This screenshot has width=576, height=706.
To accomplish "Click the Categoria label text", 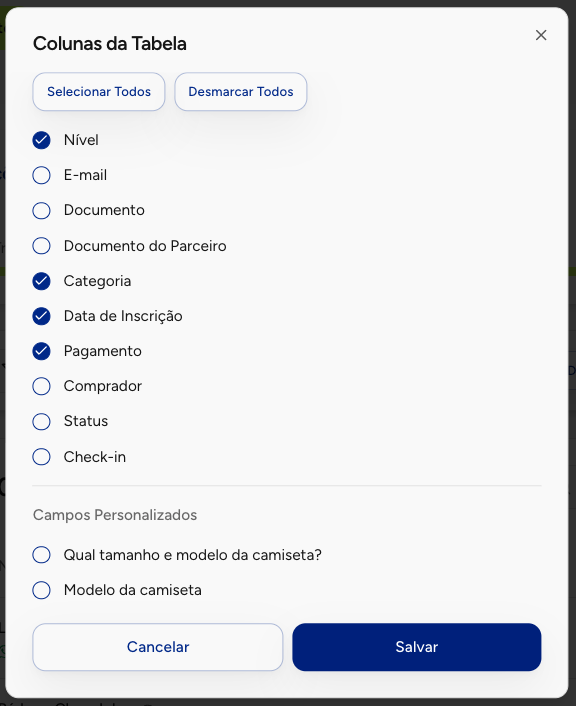I will point(97,281).
